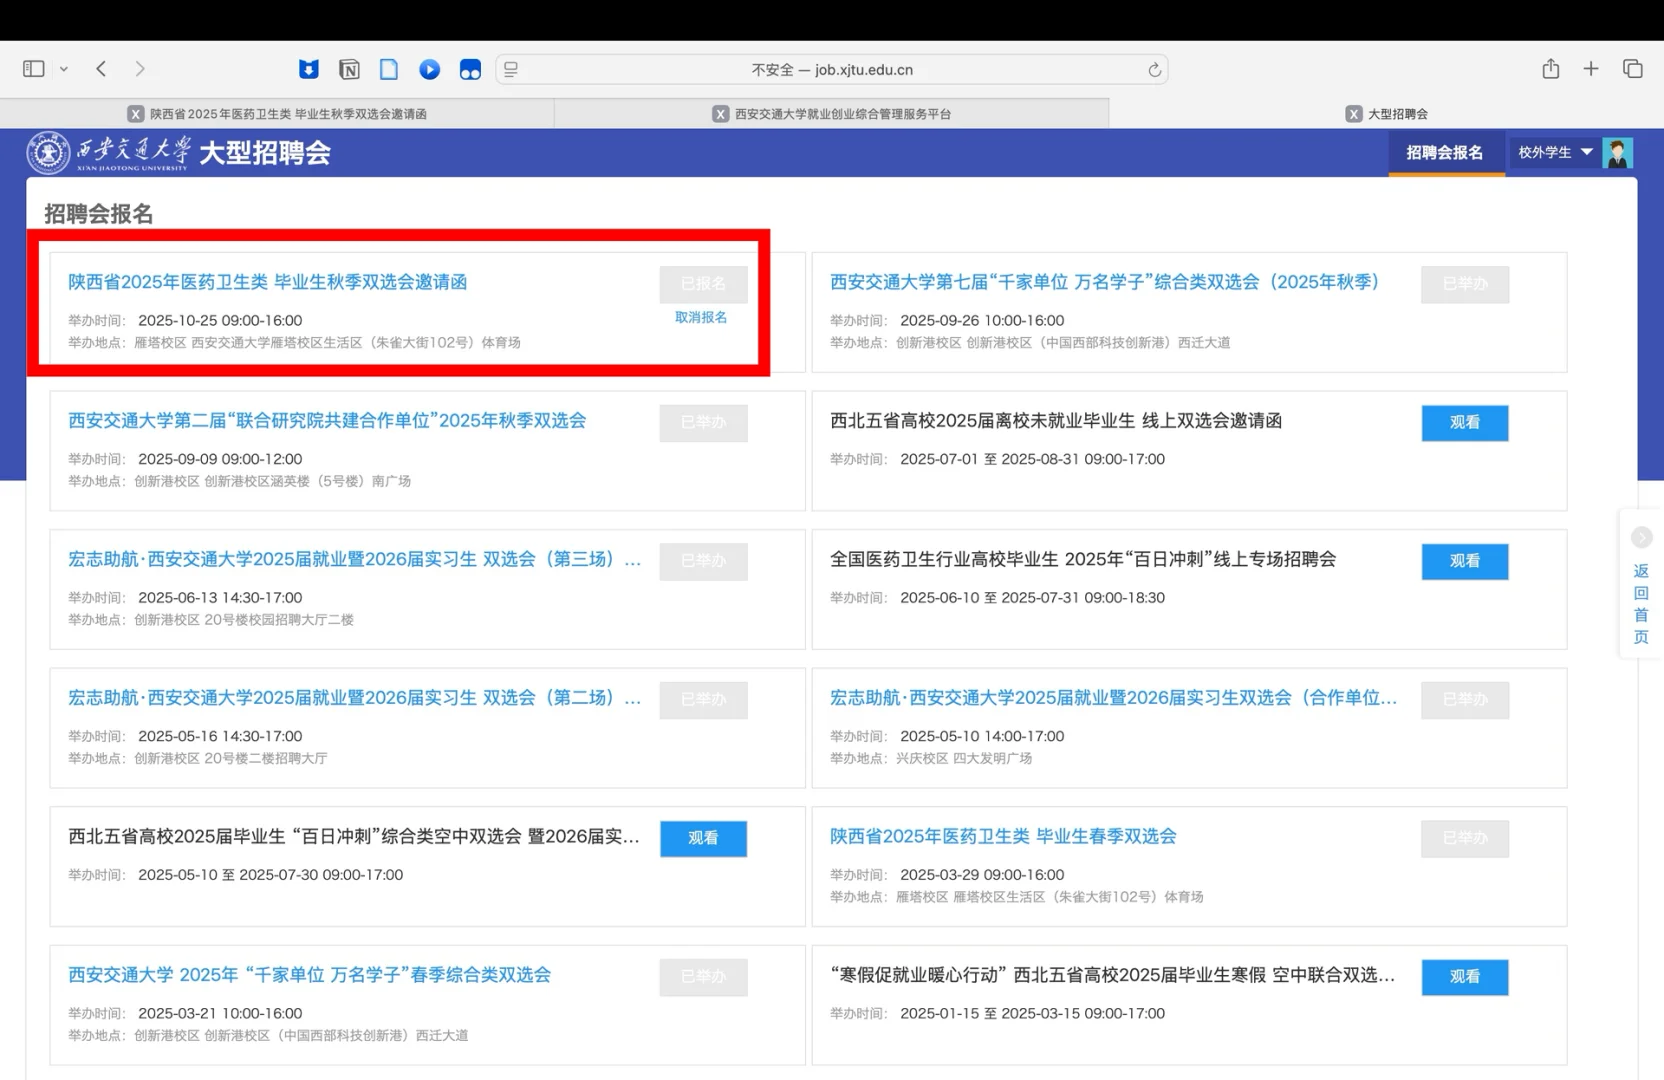The height and width of the screenshot is (1080, 1664).
Task: Click the user avatar picture
Action: (1617, 153)
